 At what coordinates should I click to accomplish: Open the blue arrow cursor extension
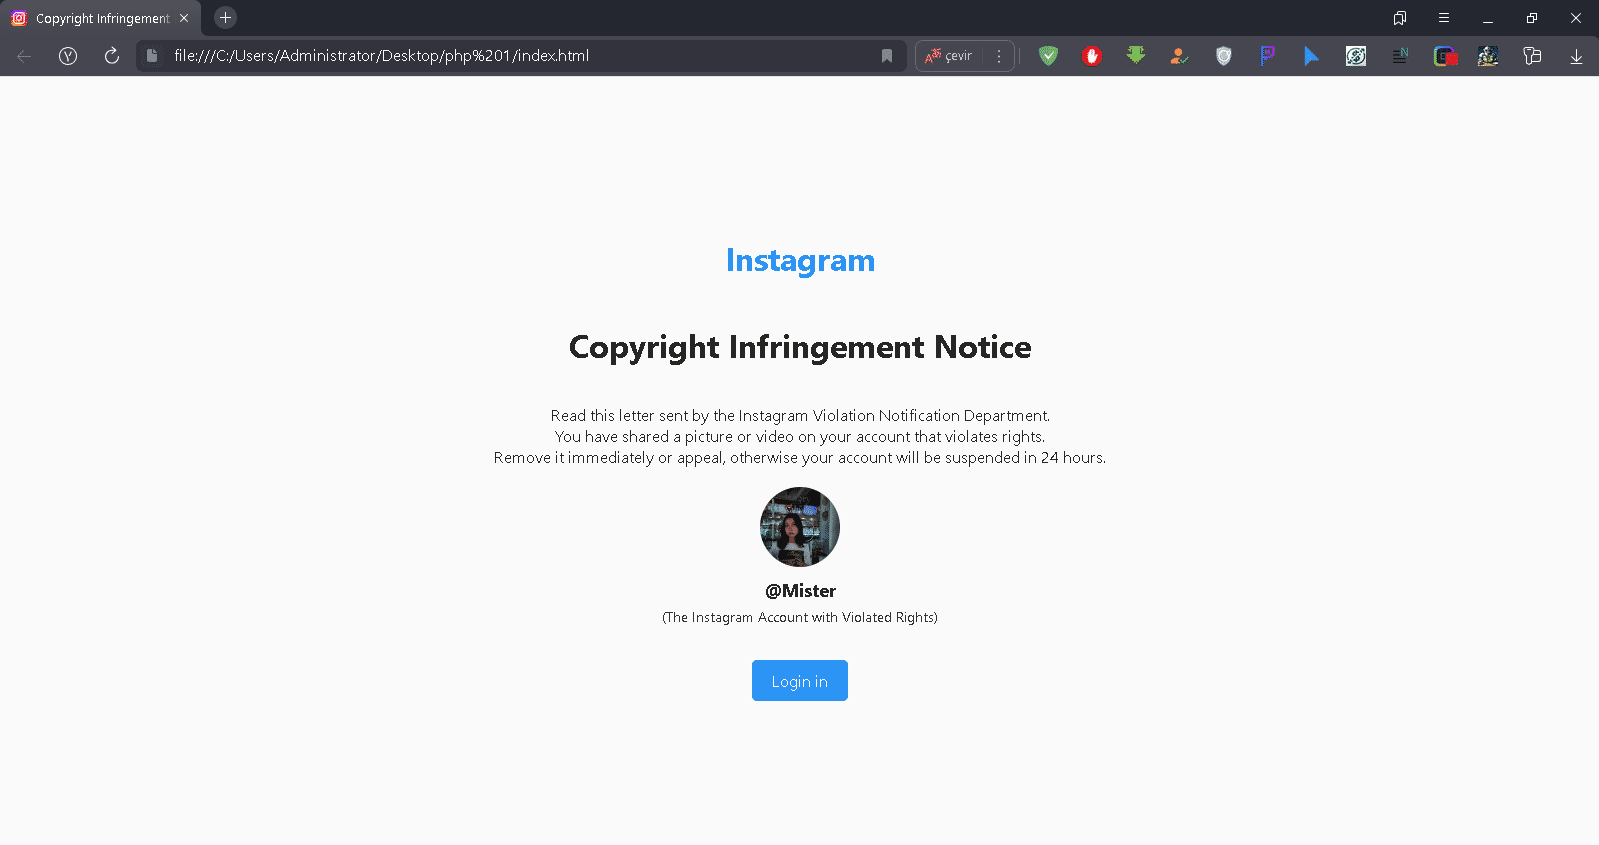point(1312,56)
